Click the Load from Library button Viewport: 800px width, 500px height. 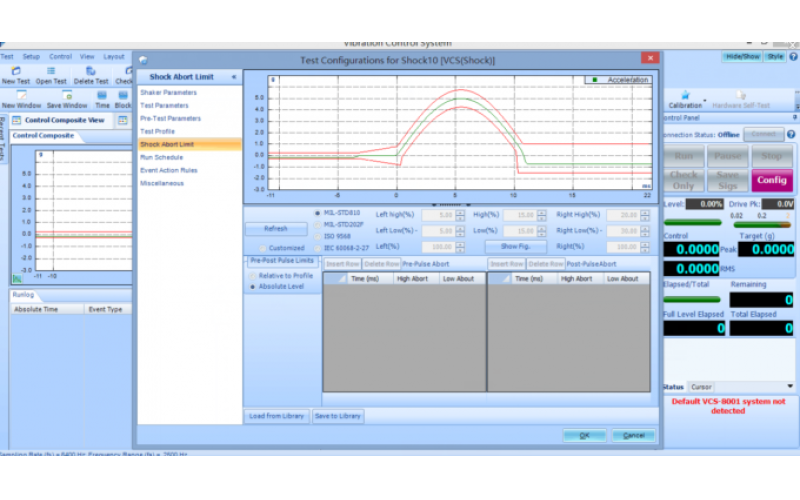coord(277,416)
